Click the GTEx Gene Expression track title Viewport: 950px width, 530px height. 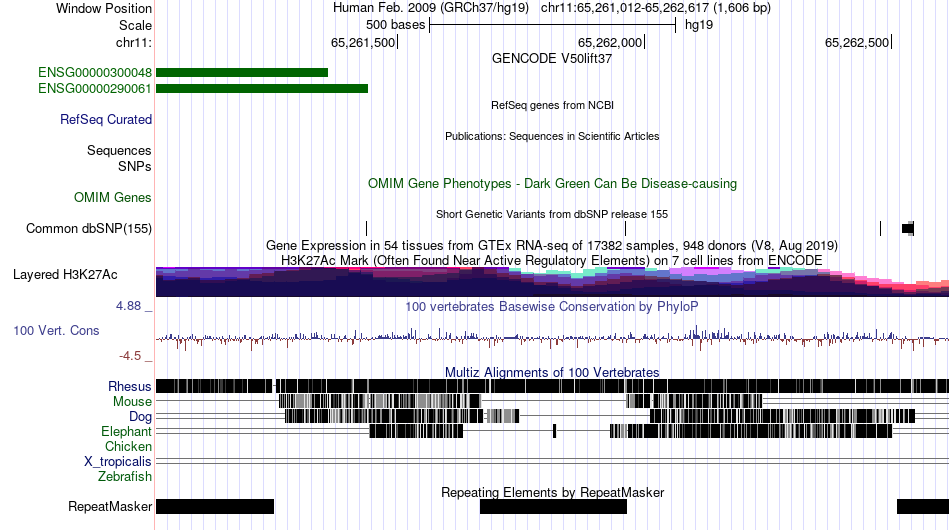coord(552,245)
